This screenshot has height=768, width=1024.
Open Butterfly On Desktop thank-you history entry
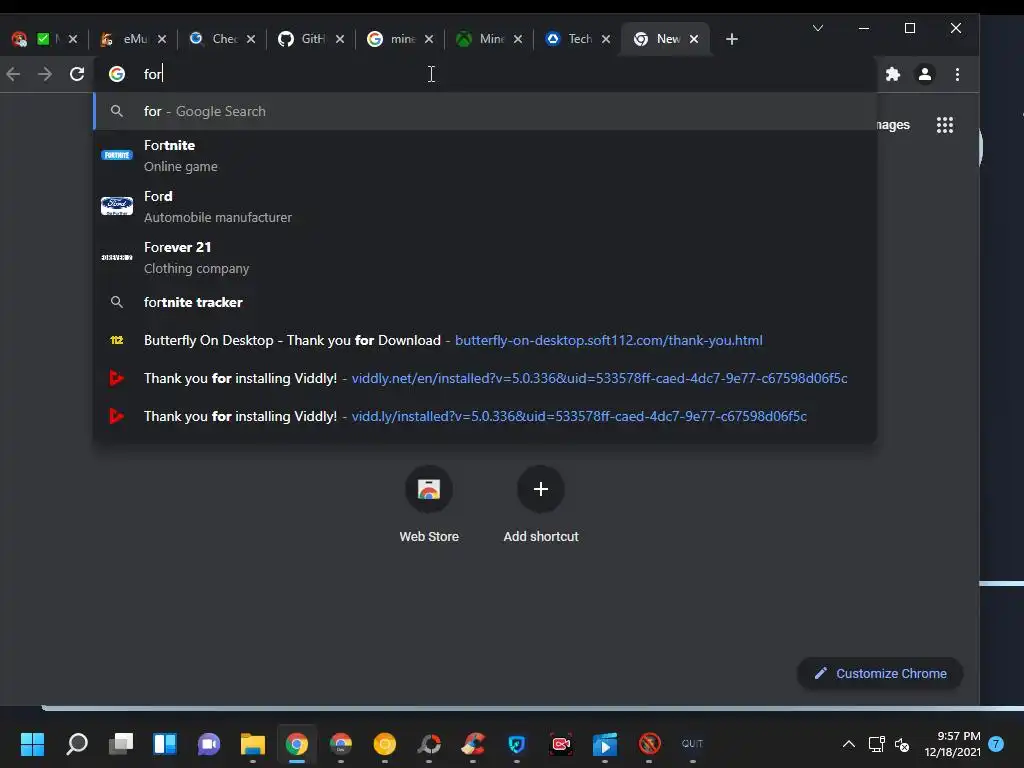(485, 340)
